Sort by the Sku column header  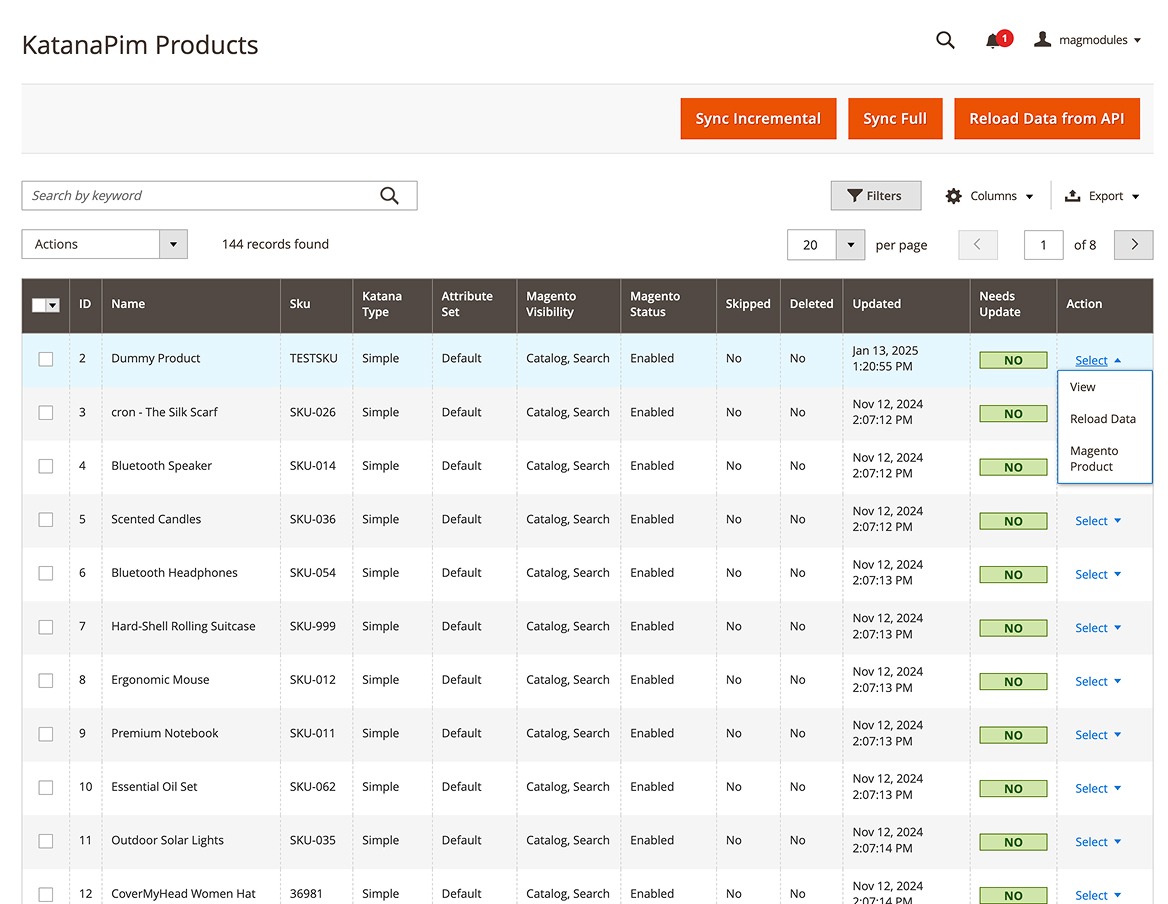(316, 305)
